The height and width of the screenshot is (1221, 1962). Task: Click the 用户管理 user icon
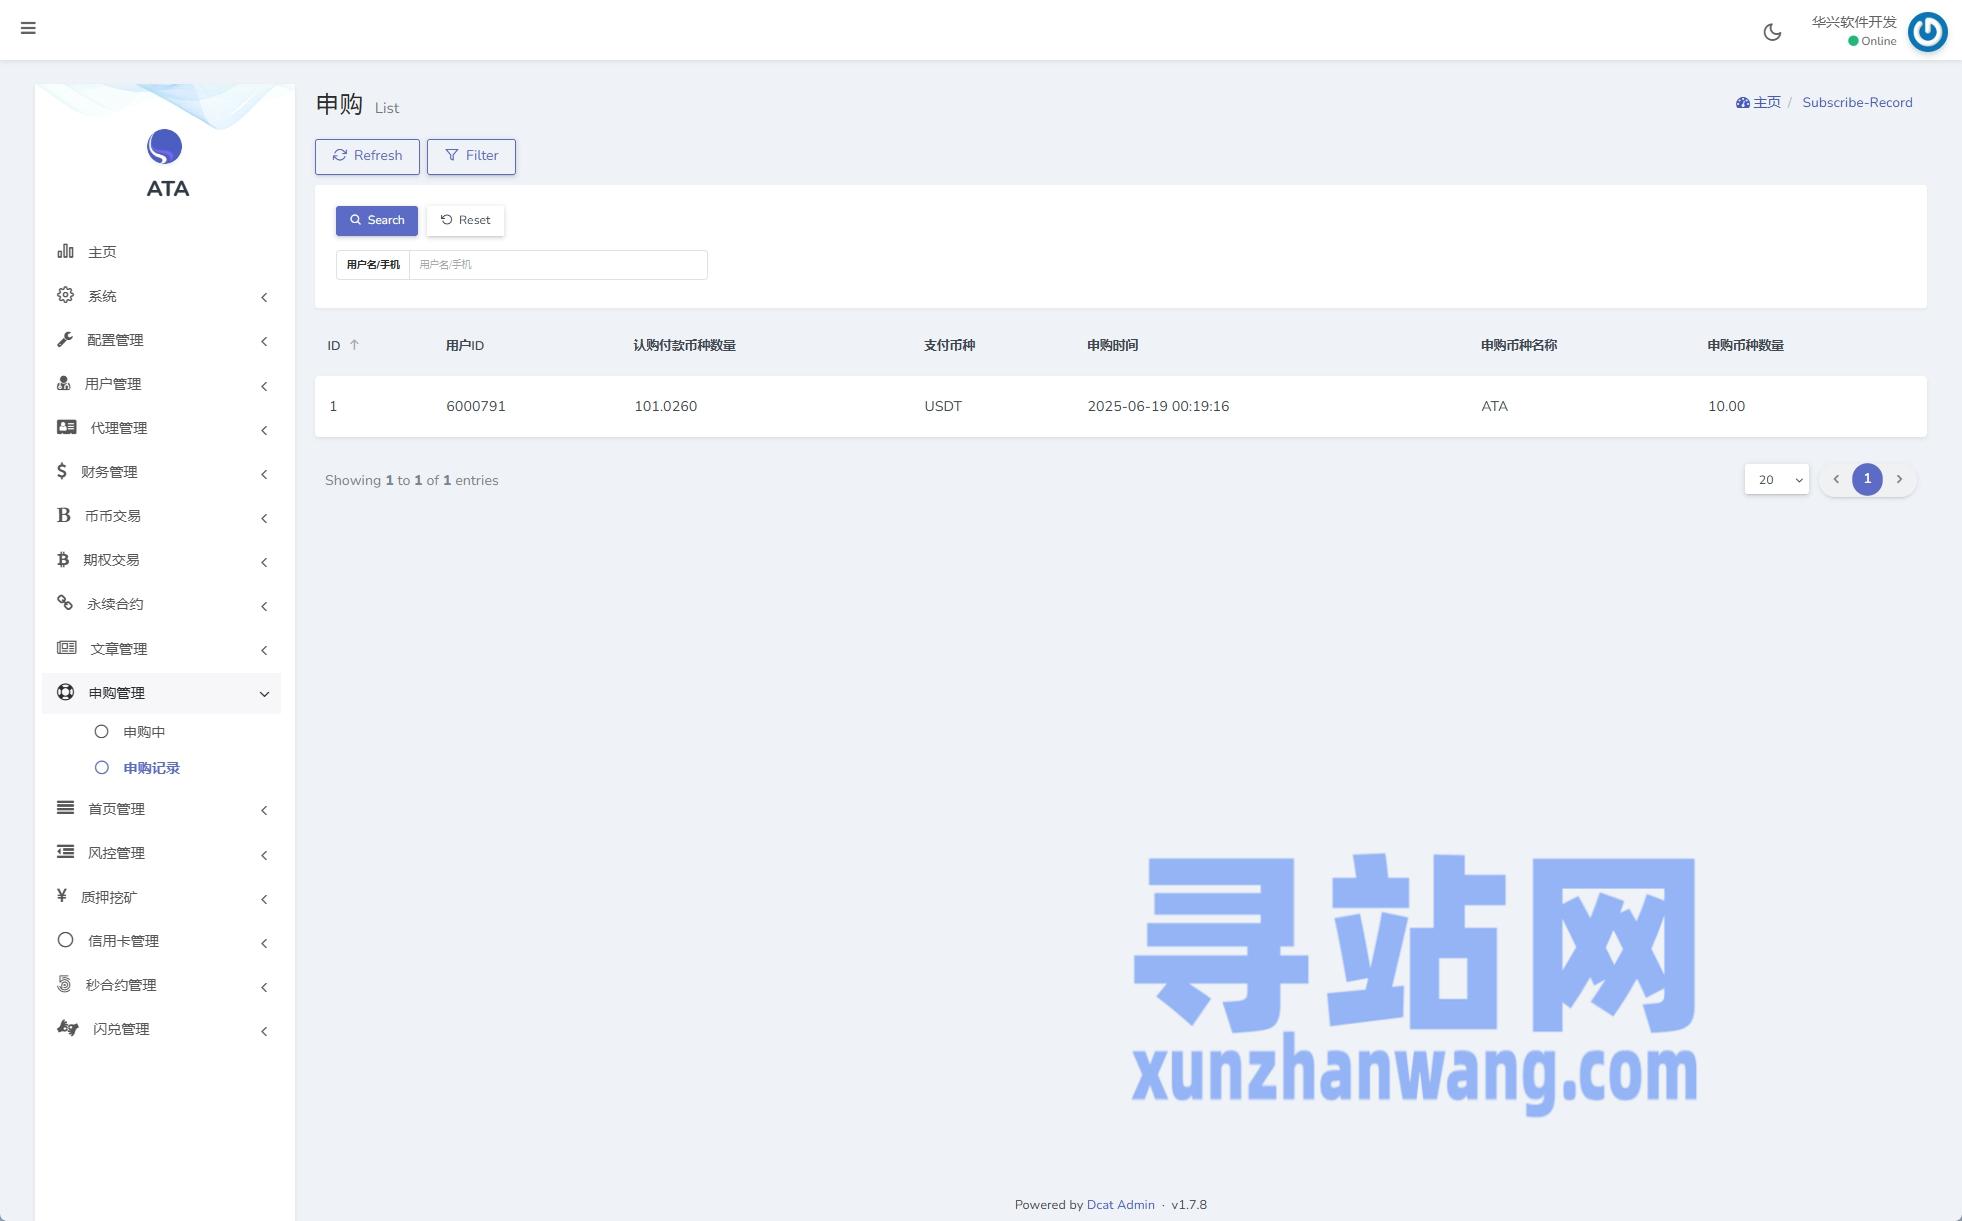point(64,383)
